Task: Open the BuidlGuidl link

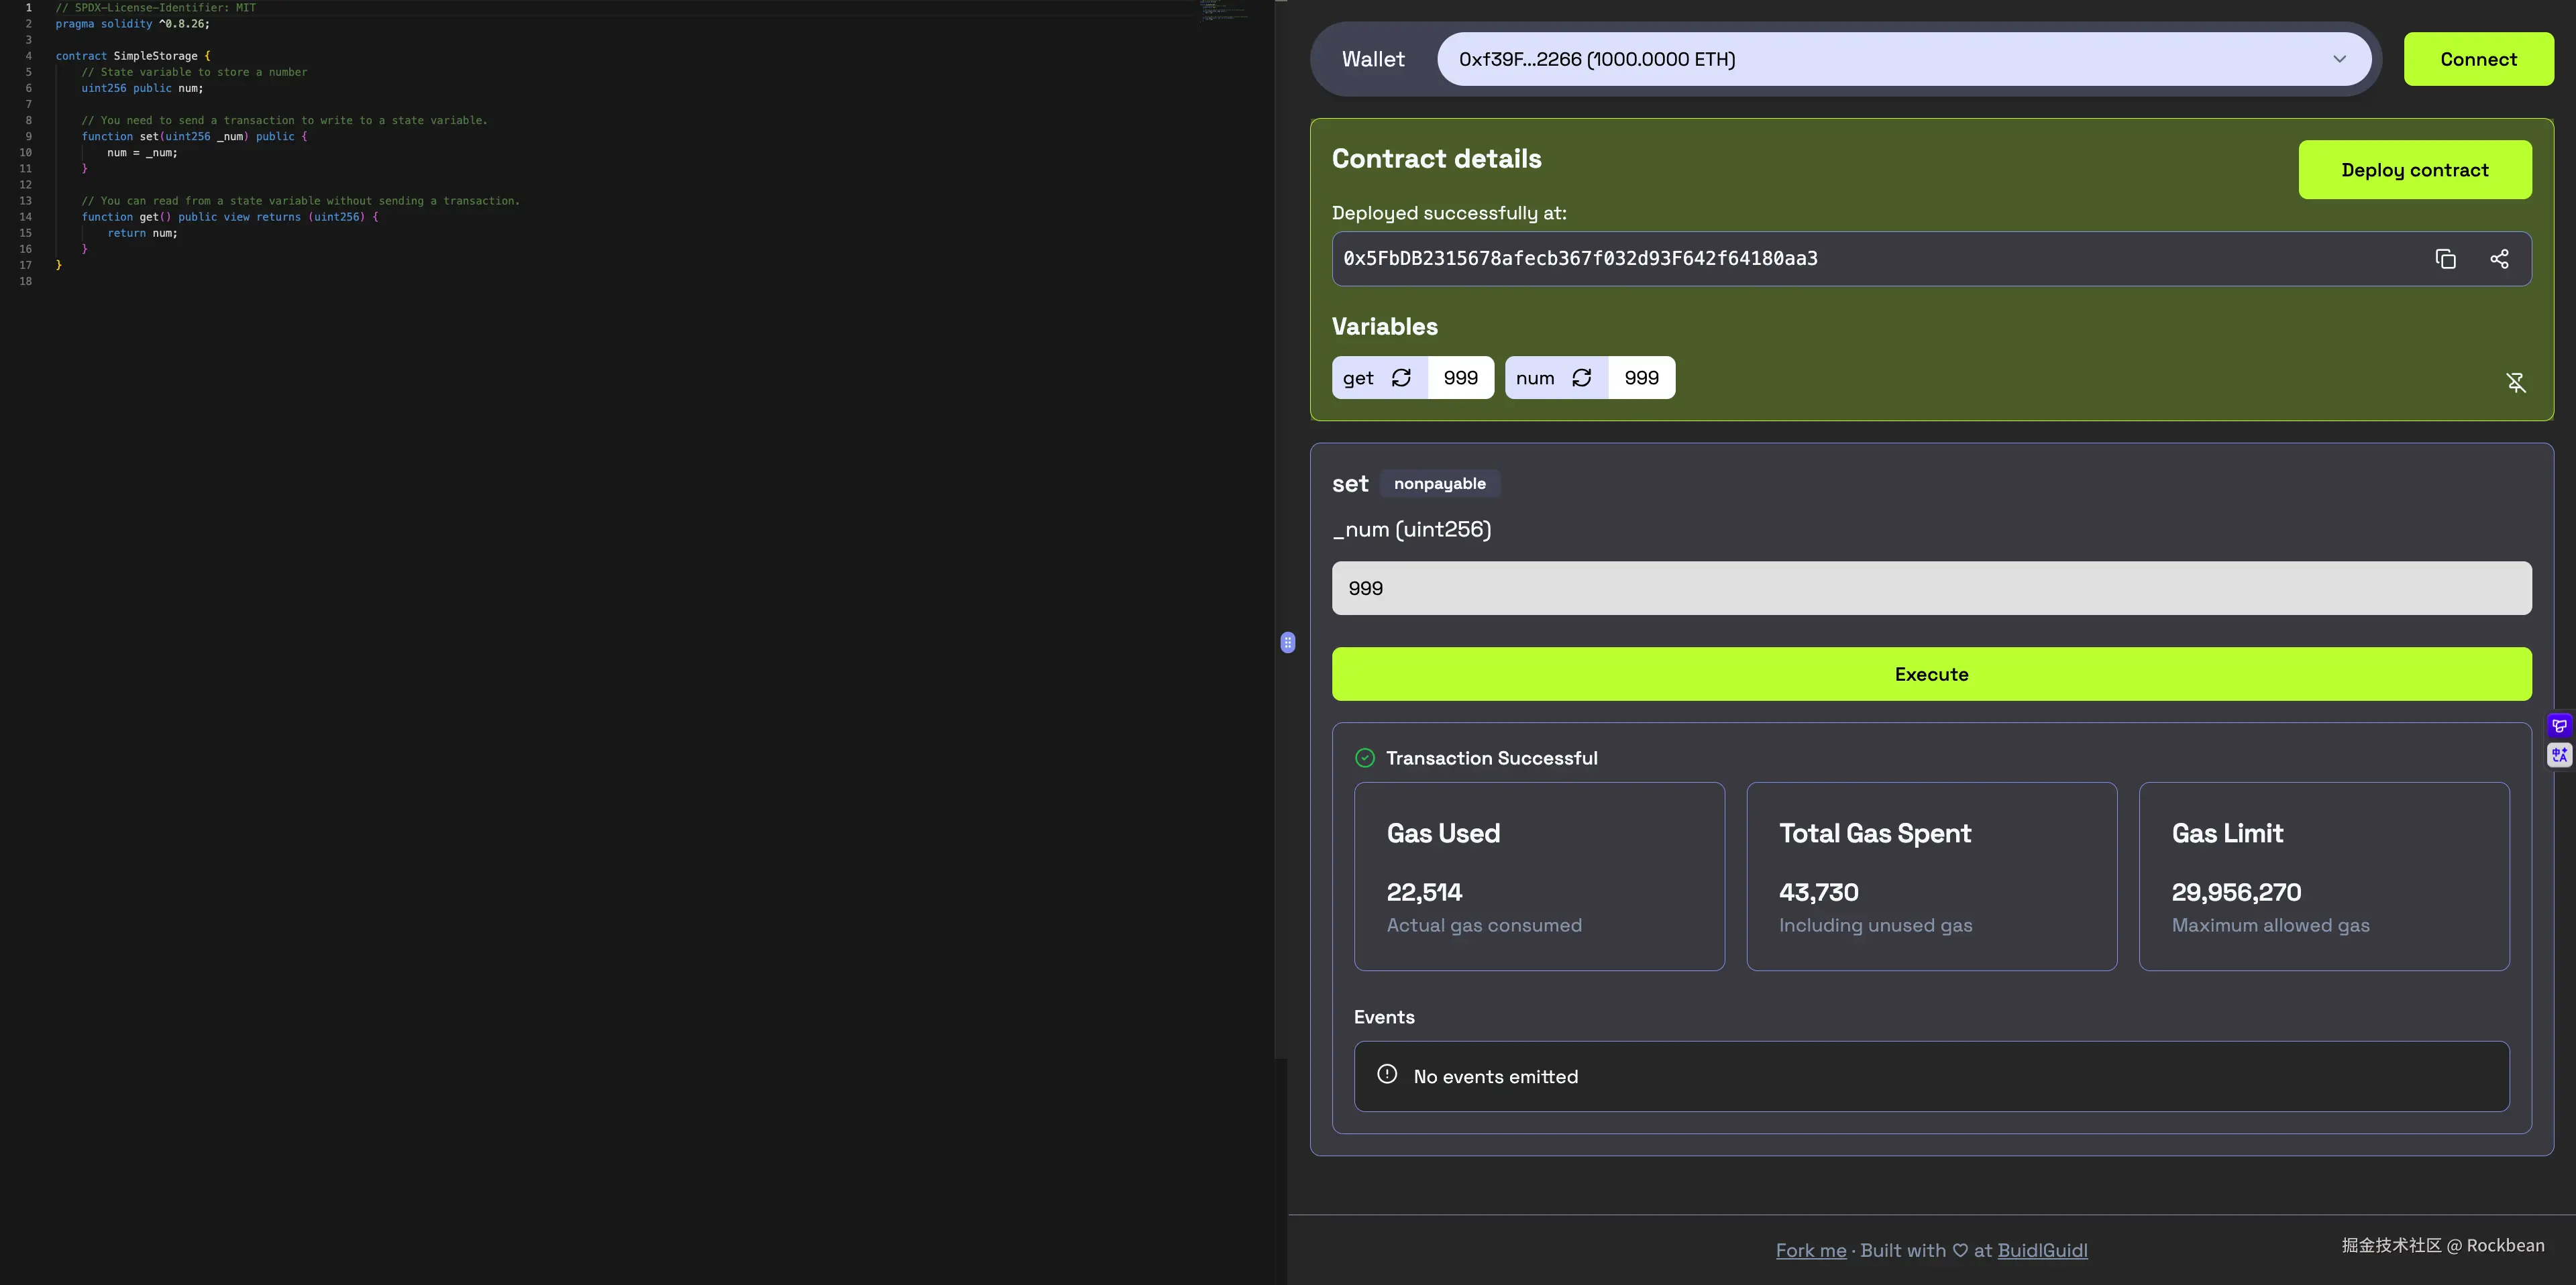Action: click(2042, 1250)
